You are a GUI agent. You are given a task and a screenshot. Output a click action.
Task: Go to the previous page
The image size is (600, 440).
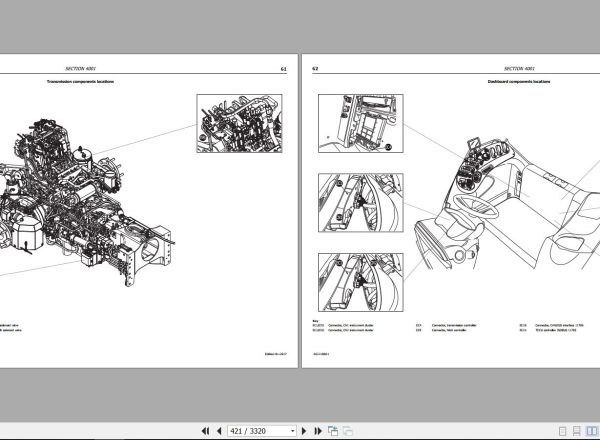coord(219,431)
